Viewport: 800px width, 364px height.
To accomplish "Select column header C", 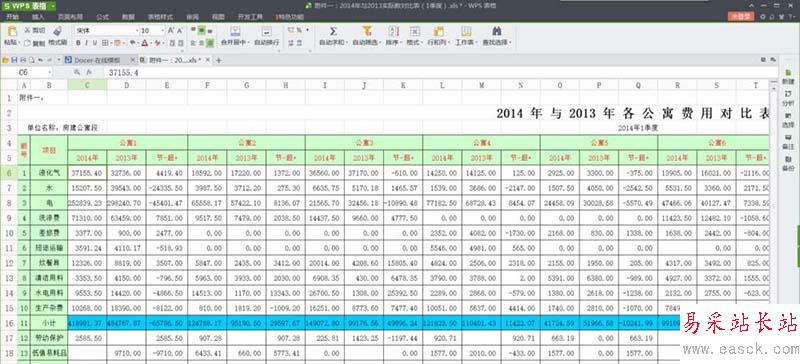I will coord(87,85).
